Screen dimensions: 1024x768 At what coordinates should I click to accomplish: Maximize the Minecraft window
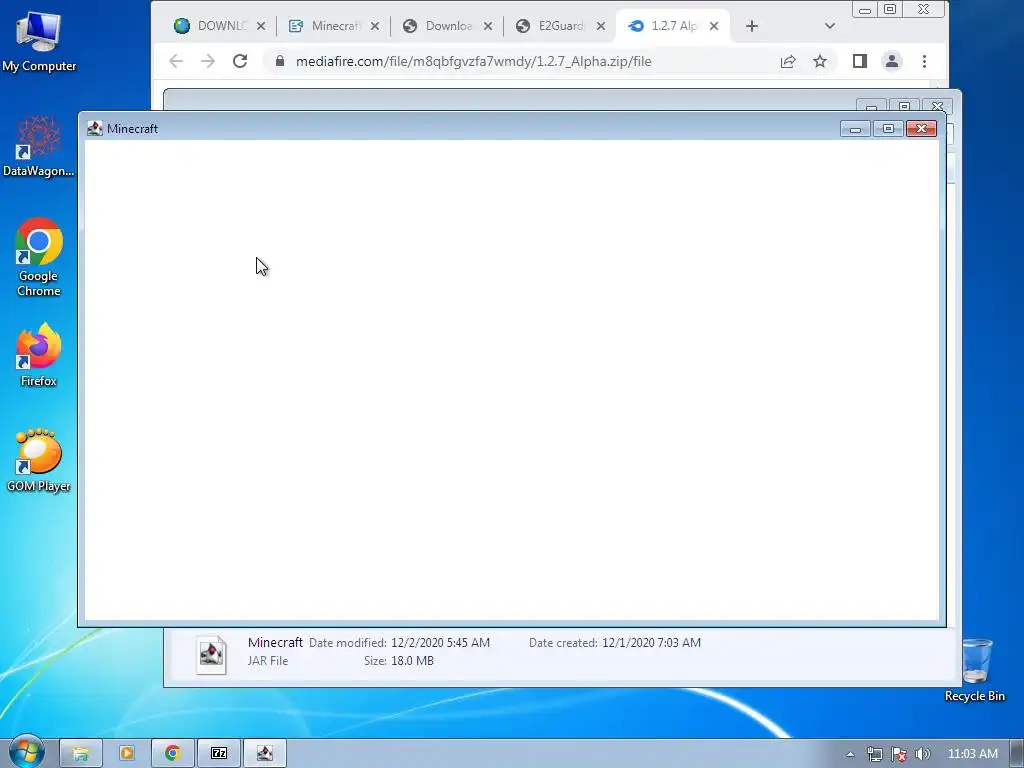(888, 129)
